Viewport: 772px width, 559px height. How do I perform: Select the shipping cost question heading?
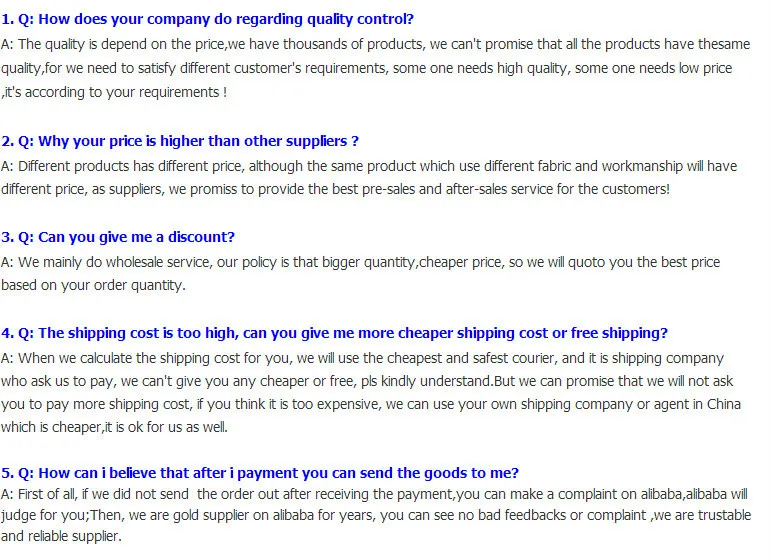[x=335, y=333]
